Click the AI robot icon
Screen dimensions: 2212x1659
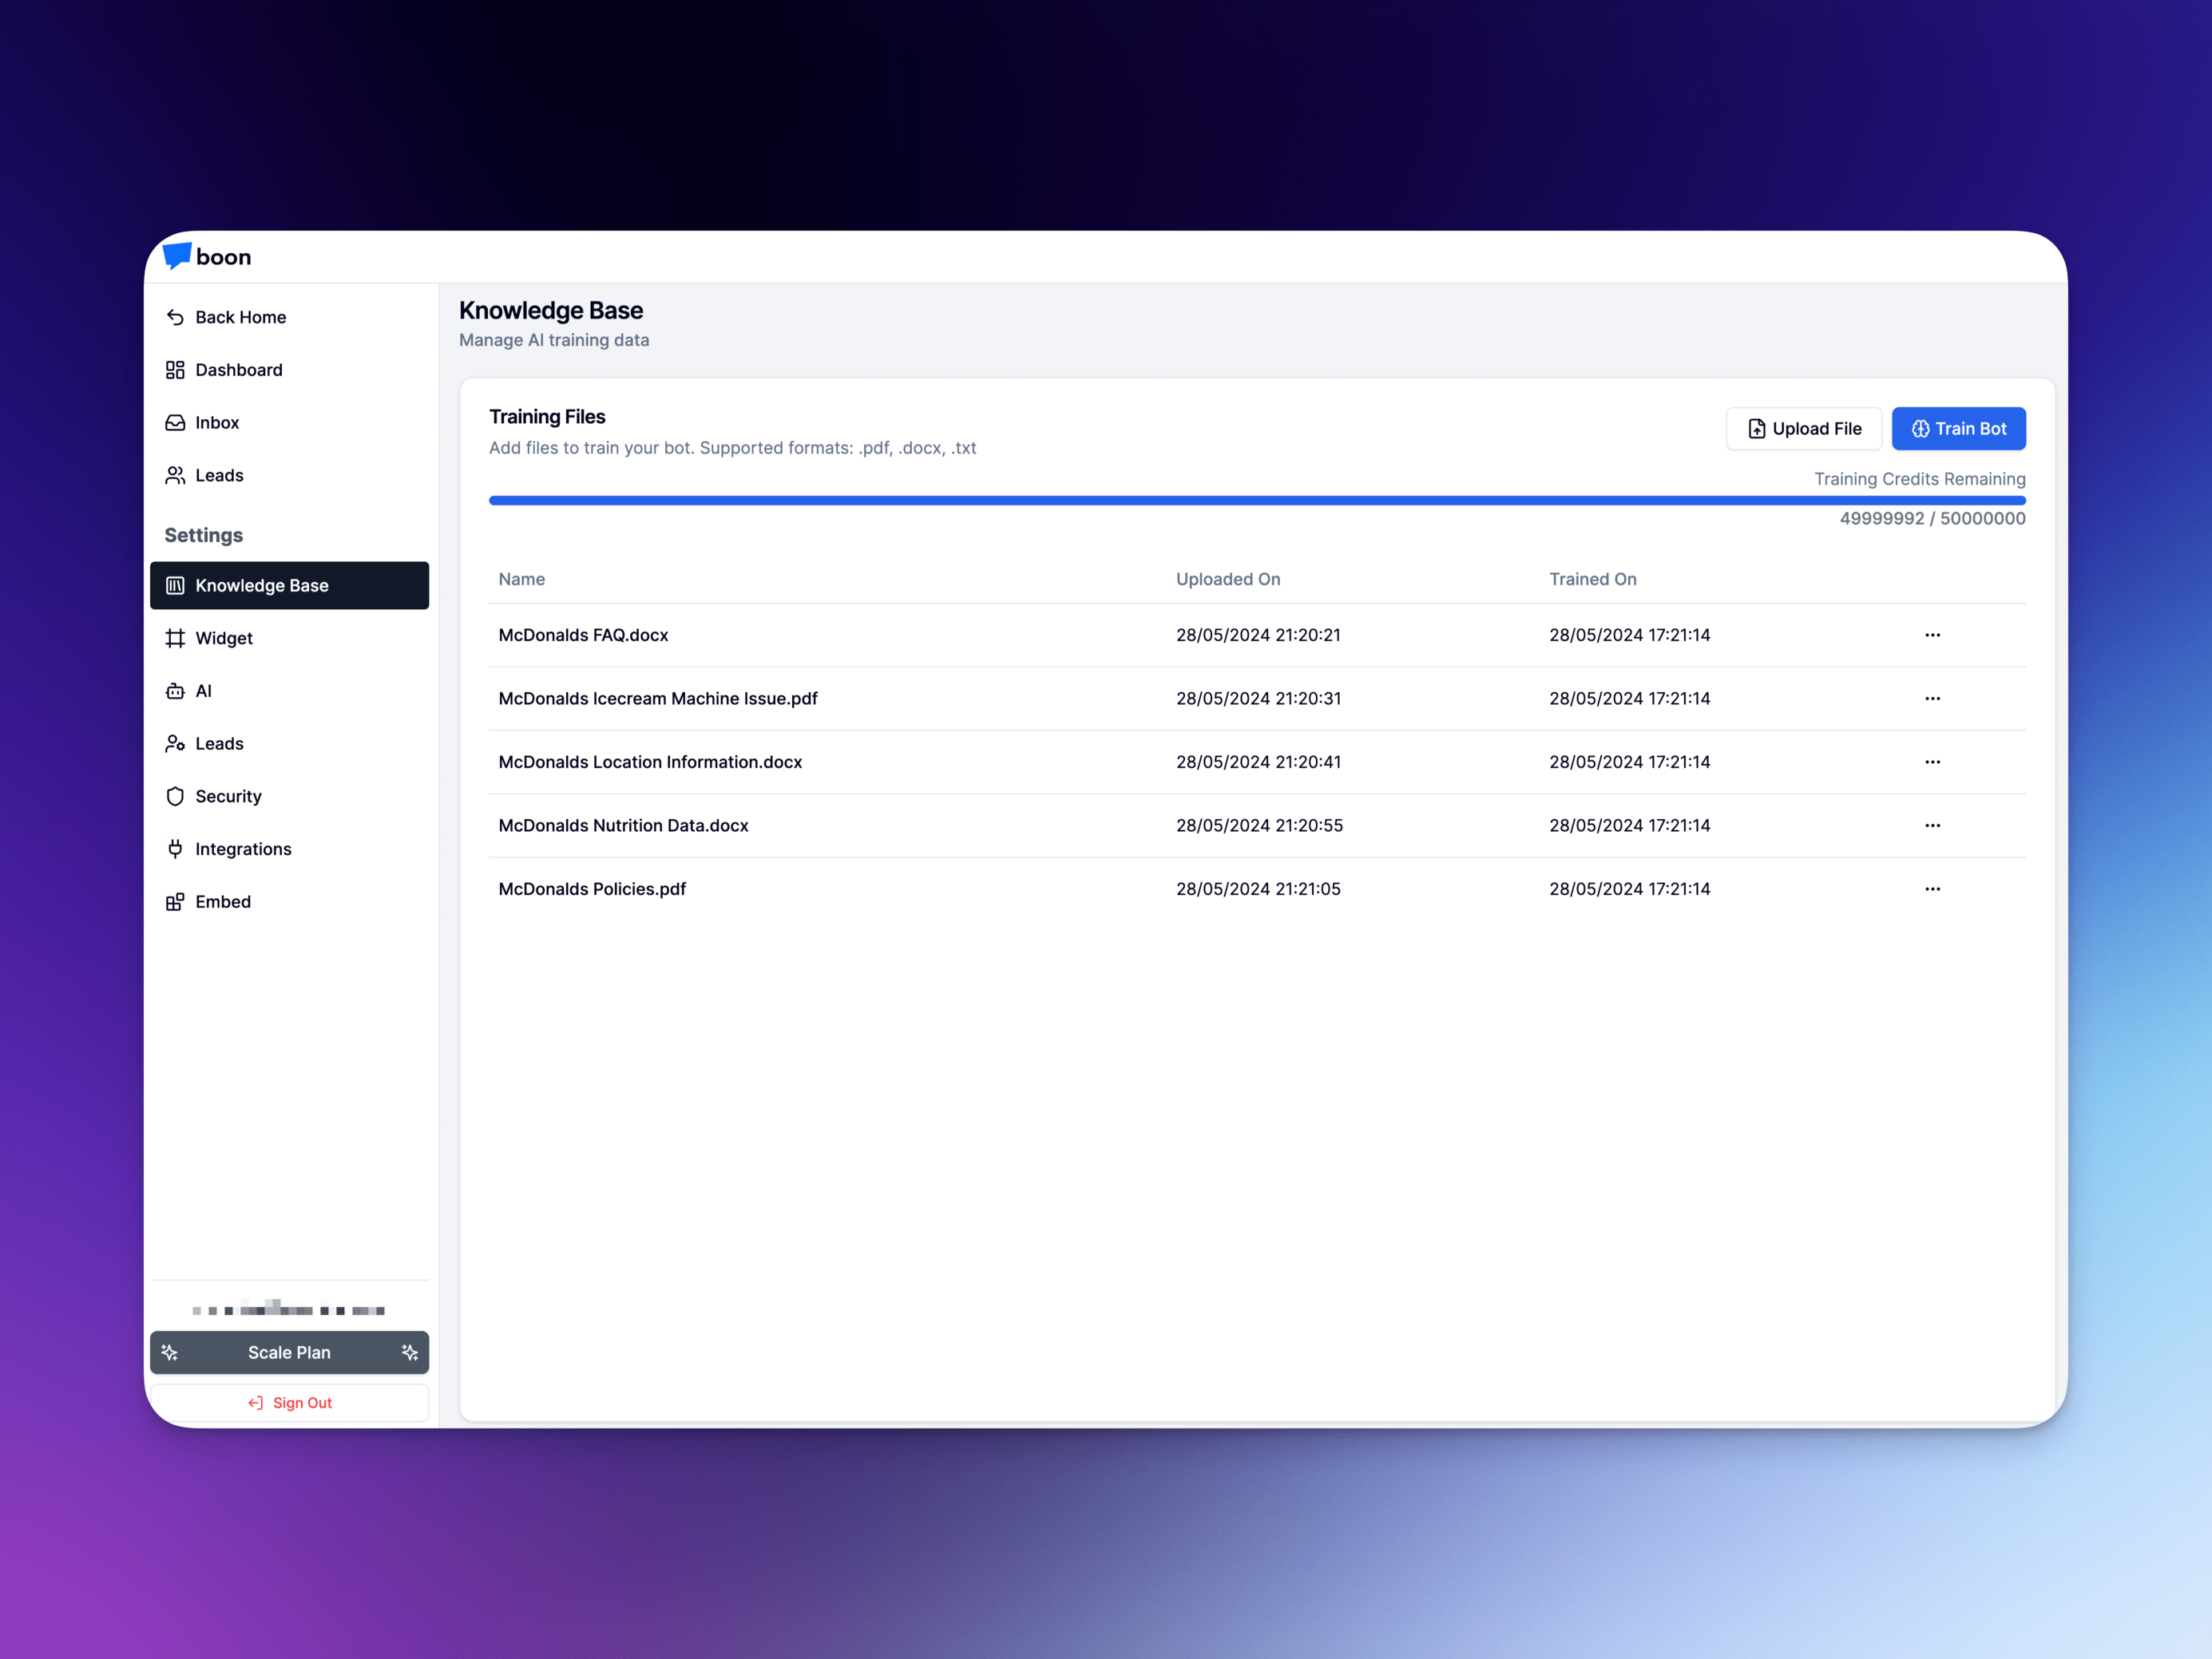tap(175, 691)
